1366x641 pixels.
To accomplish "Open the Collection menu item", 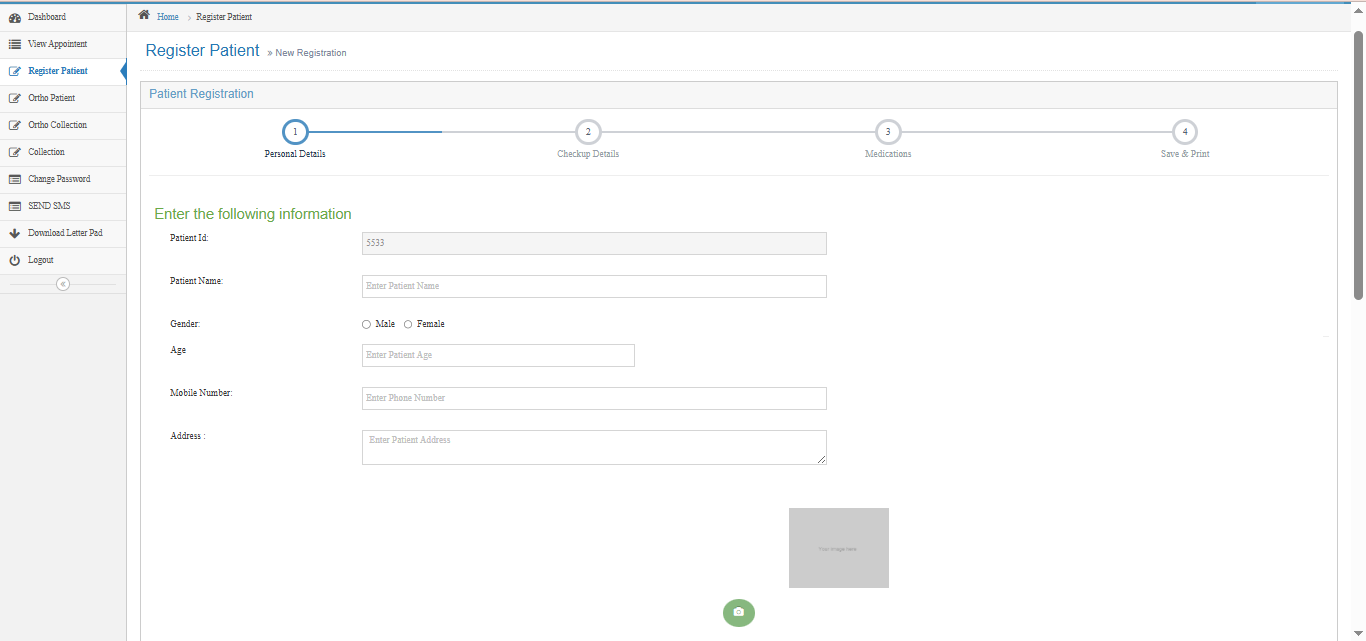I will (x=46, y=153).
